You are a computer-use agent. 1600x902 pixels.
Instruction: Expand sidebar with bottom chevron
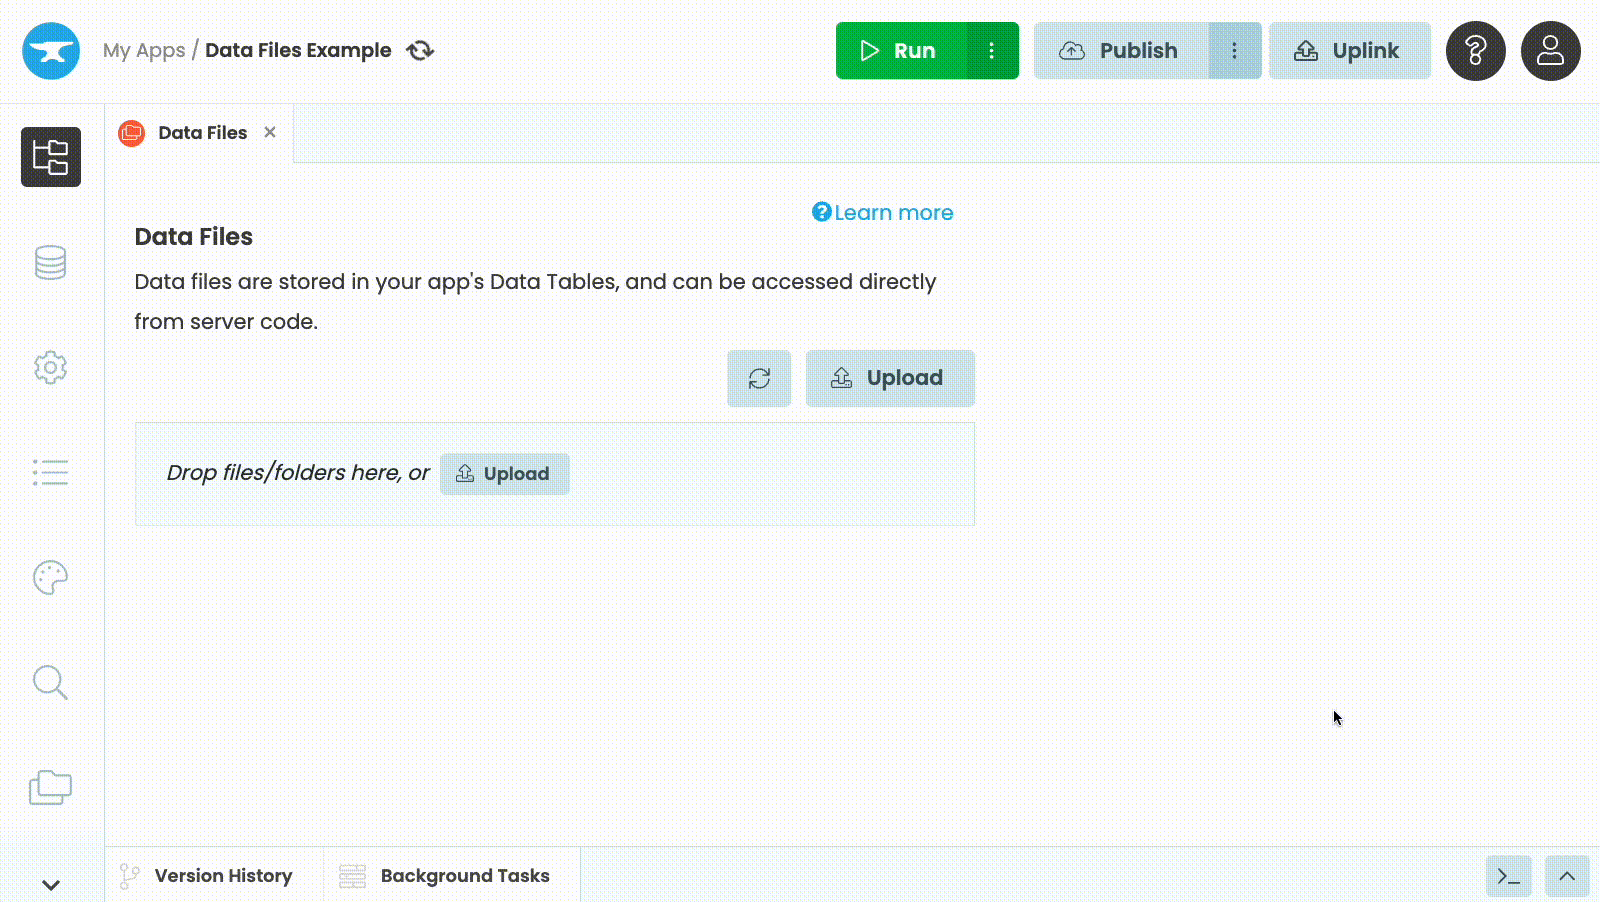51,884
